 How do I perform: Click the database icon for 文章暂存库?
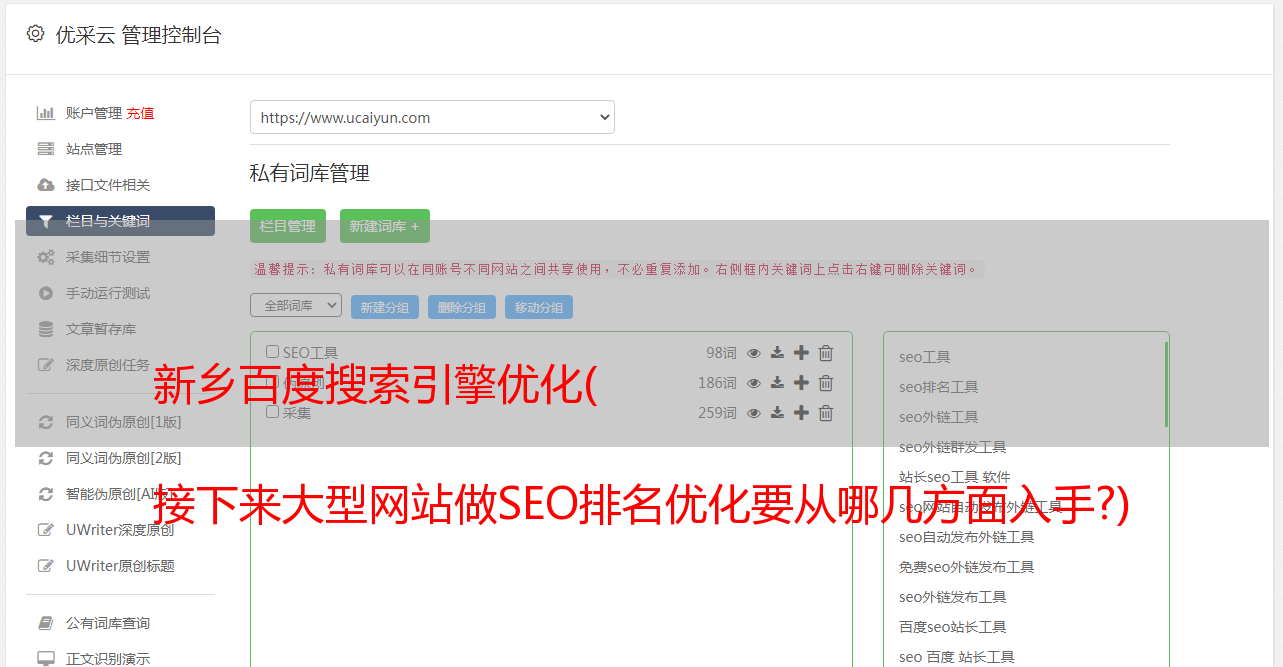[45, 329]
